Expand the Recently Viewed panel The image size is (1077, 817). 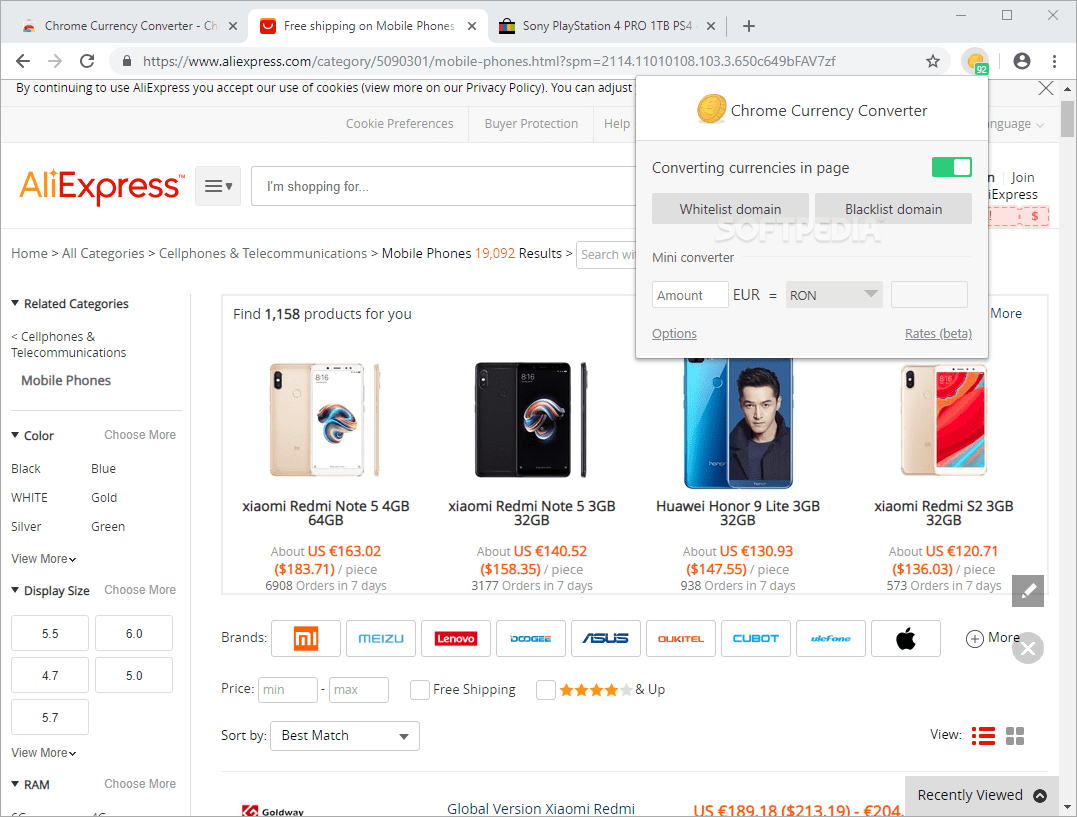[982, 795]
